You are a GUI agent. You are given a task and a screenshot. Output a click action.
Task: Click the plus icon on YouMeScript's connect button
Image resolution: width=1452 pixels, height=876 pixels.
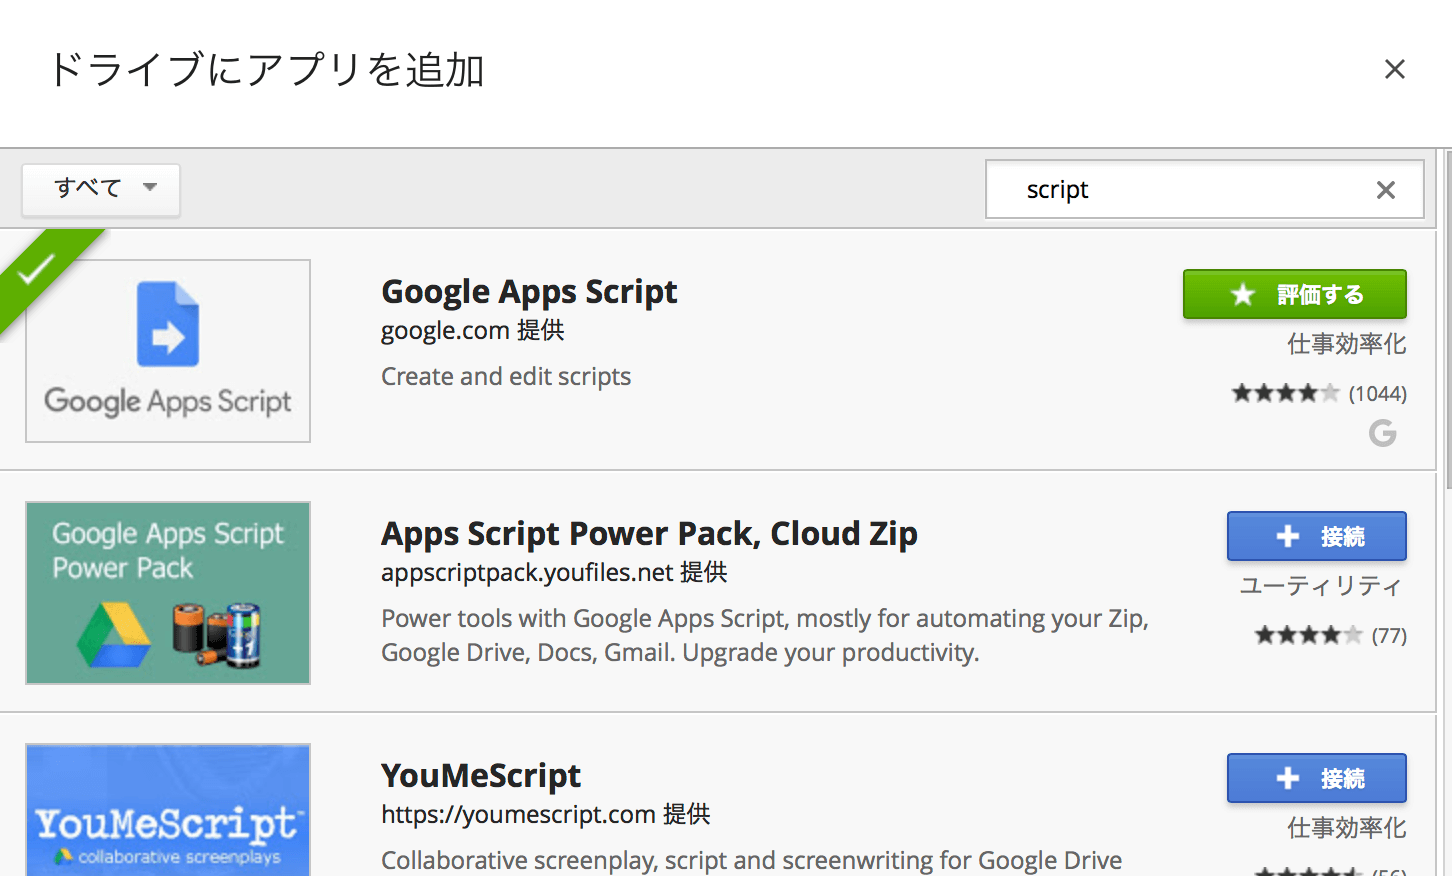point(1287,778)
